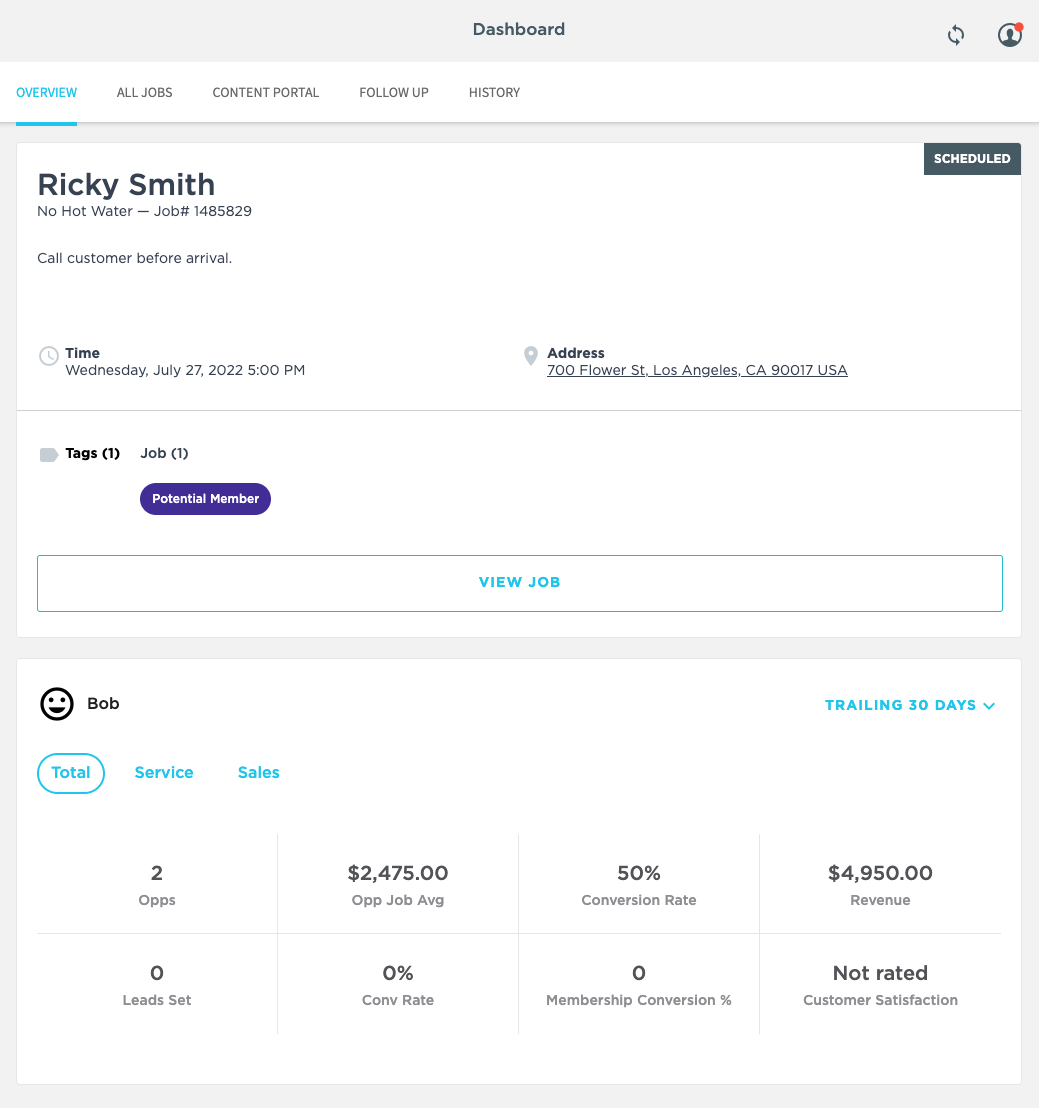1039x1108 pixels.
Task: Select the Total filter pill
Action: tap(70, 772)
